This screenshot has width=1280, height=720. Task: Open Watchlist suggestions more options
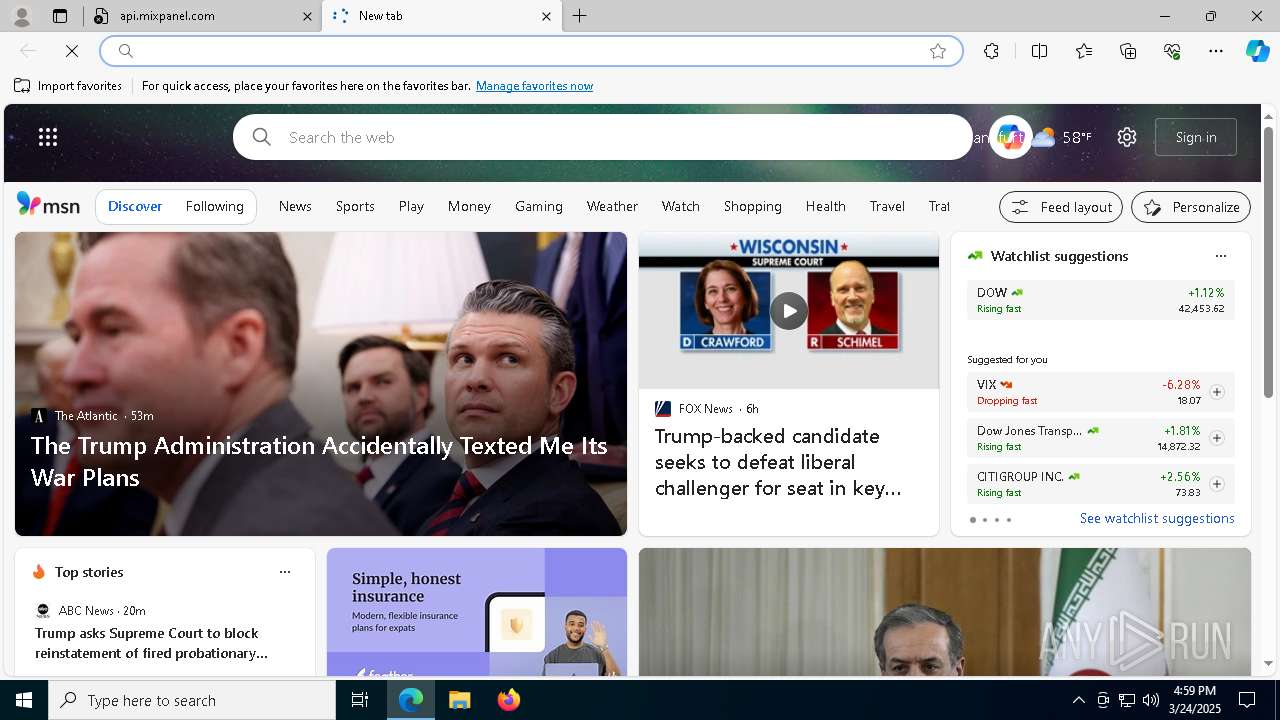[x=1220, y=256]
